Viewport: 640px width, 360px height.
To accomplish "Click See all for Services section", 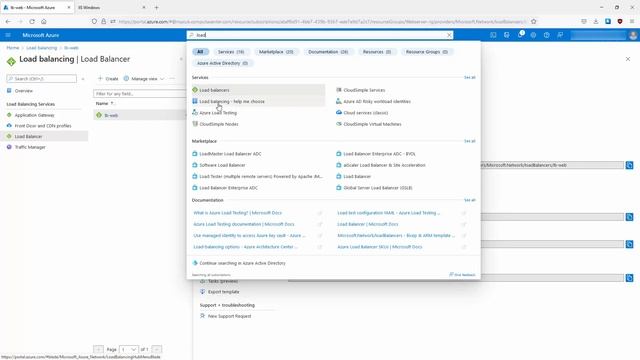I will [x=469, y=77].
